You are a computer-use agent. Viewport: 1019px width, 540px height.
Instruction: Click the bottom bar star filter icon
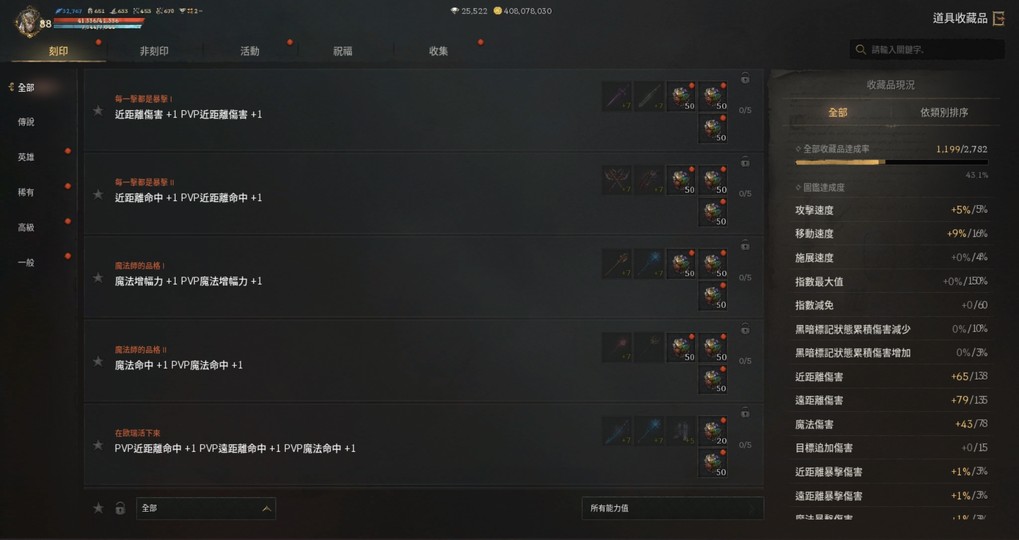pyautogui.click(x=98, y=508)
